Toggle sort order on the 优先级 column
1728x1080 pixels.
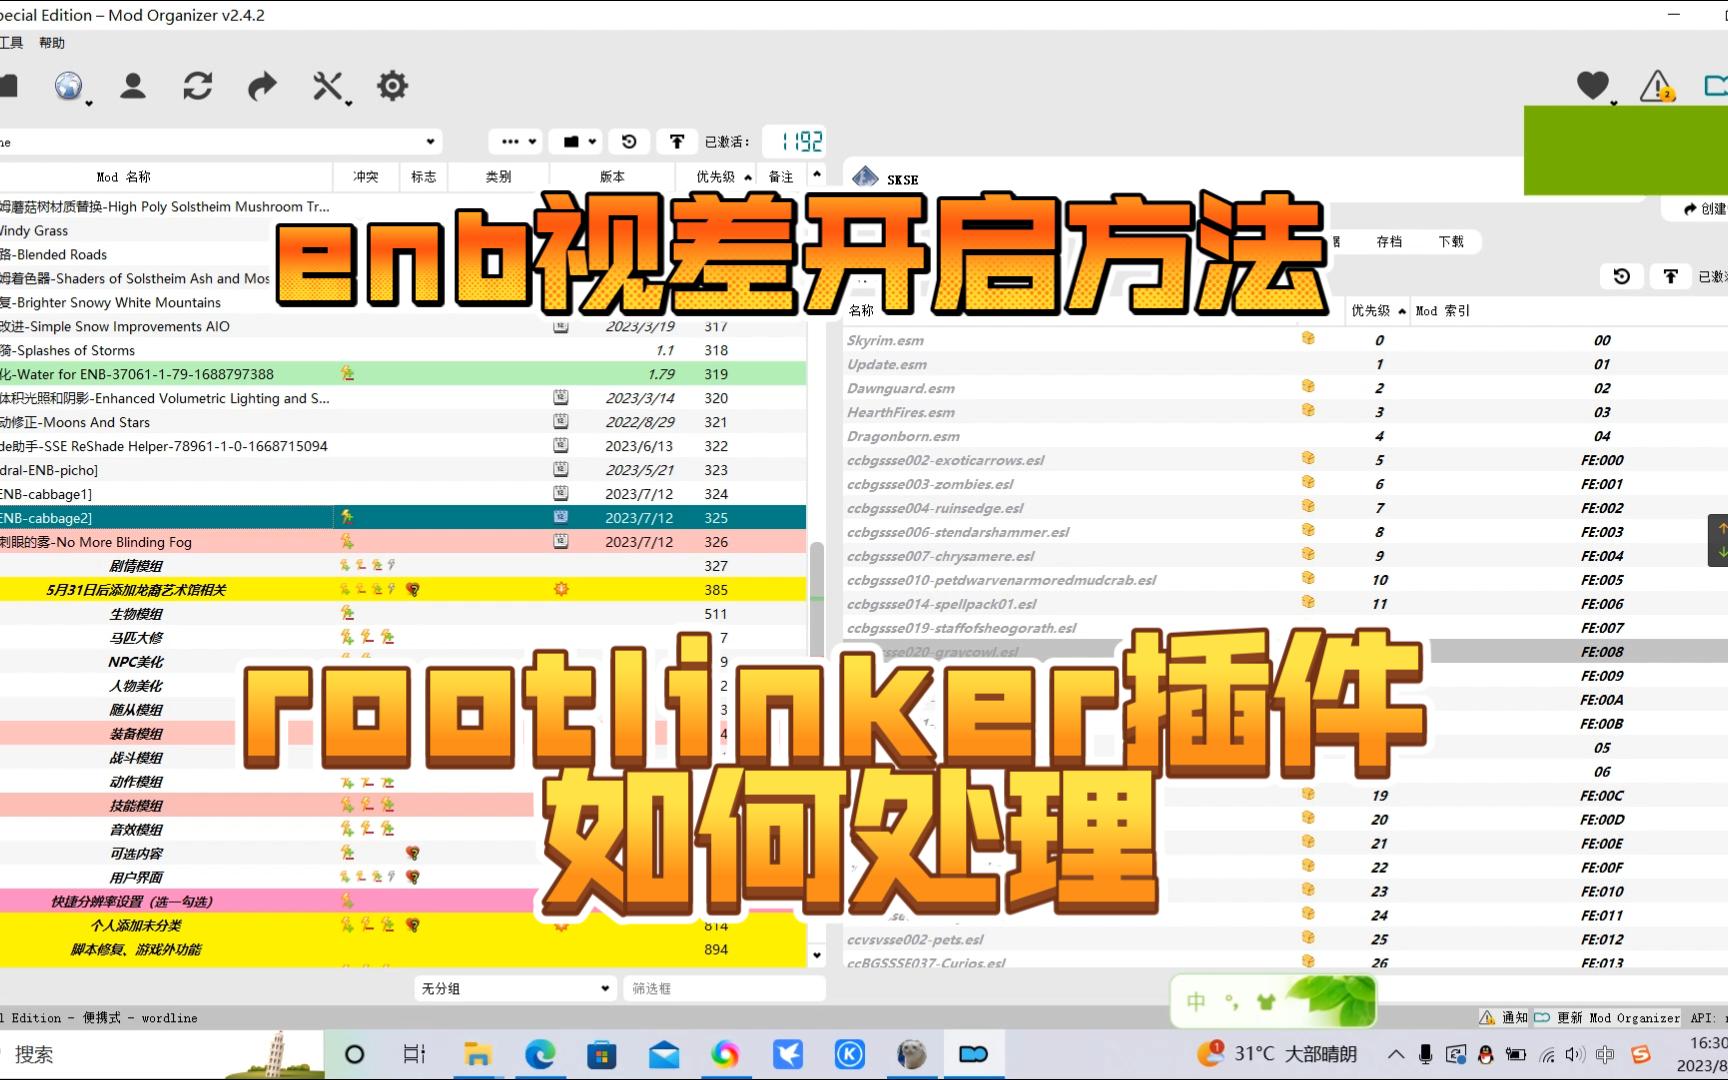click(715, 176)
